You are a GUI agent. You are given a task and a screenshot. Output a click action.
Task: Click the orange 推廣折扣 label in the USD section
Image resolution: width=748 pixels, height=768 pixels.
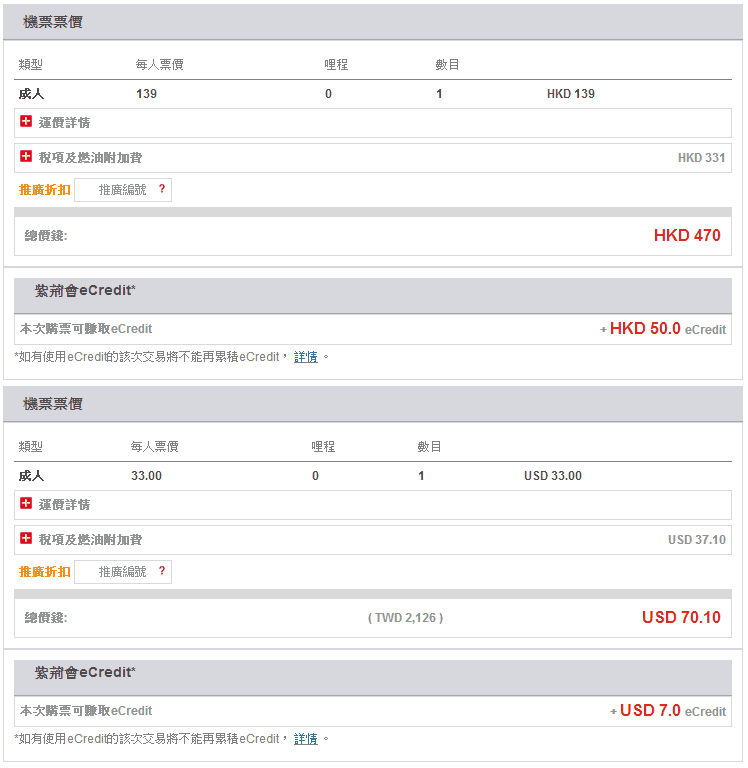[45, 572]
